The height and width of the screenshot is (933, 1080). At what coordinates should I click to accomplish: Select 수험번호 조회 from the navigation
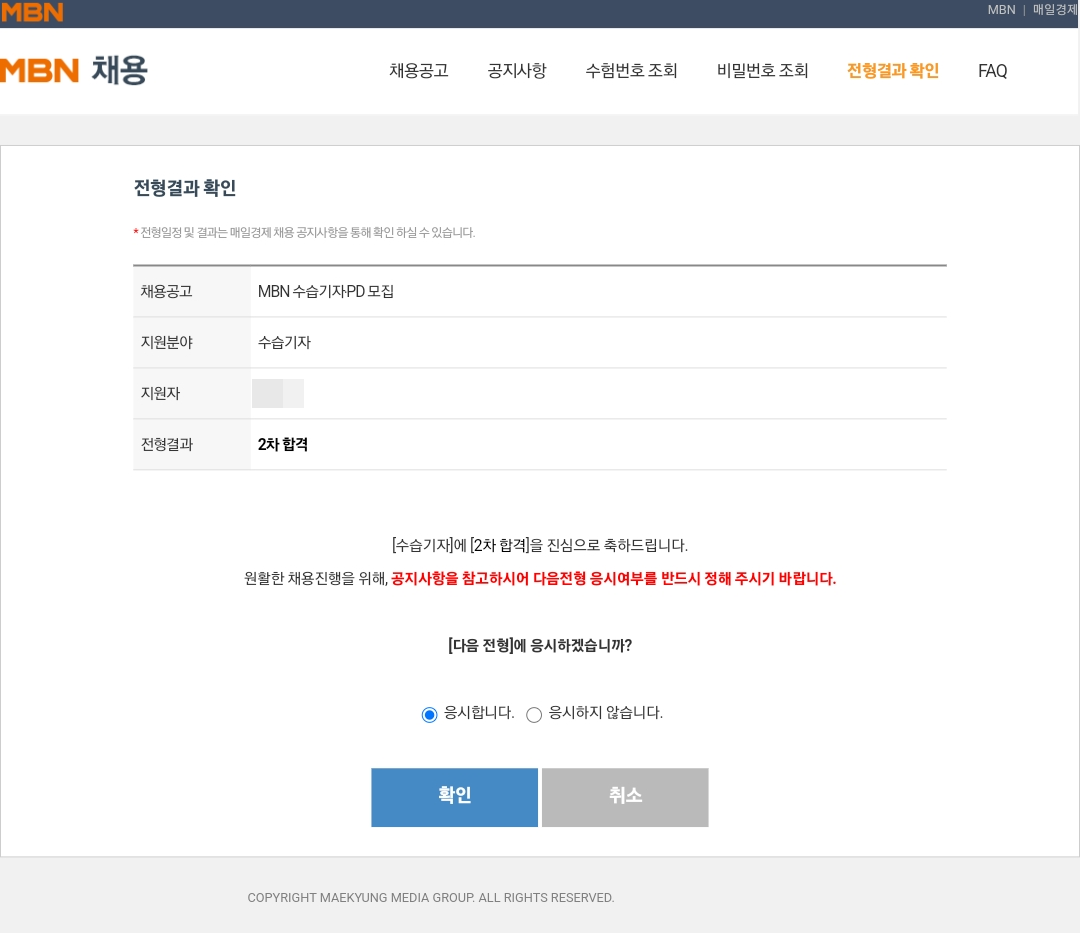631,70
